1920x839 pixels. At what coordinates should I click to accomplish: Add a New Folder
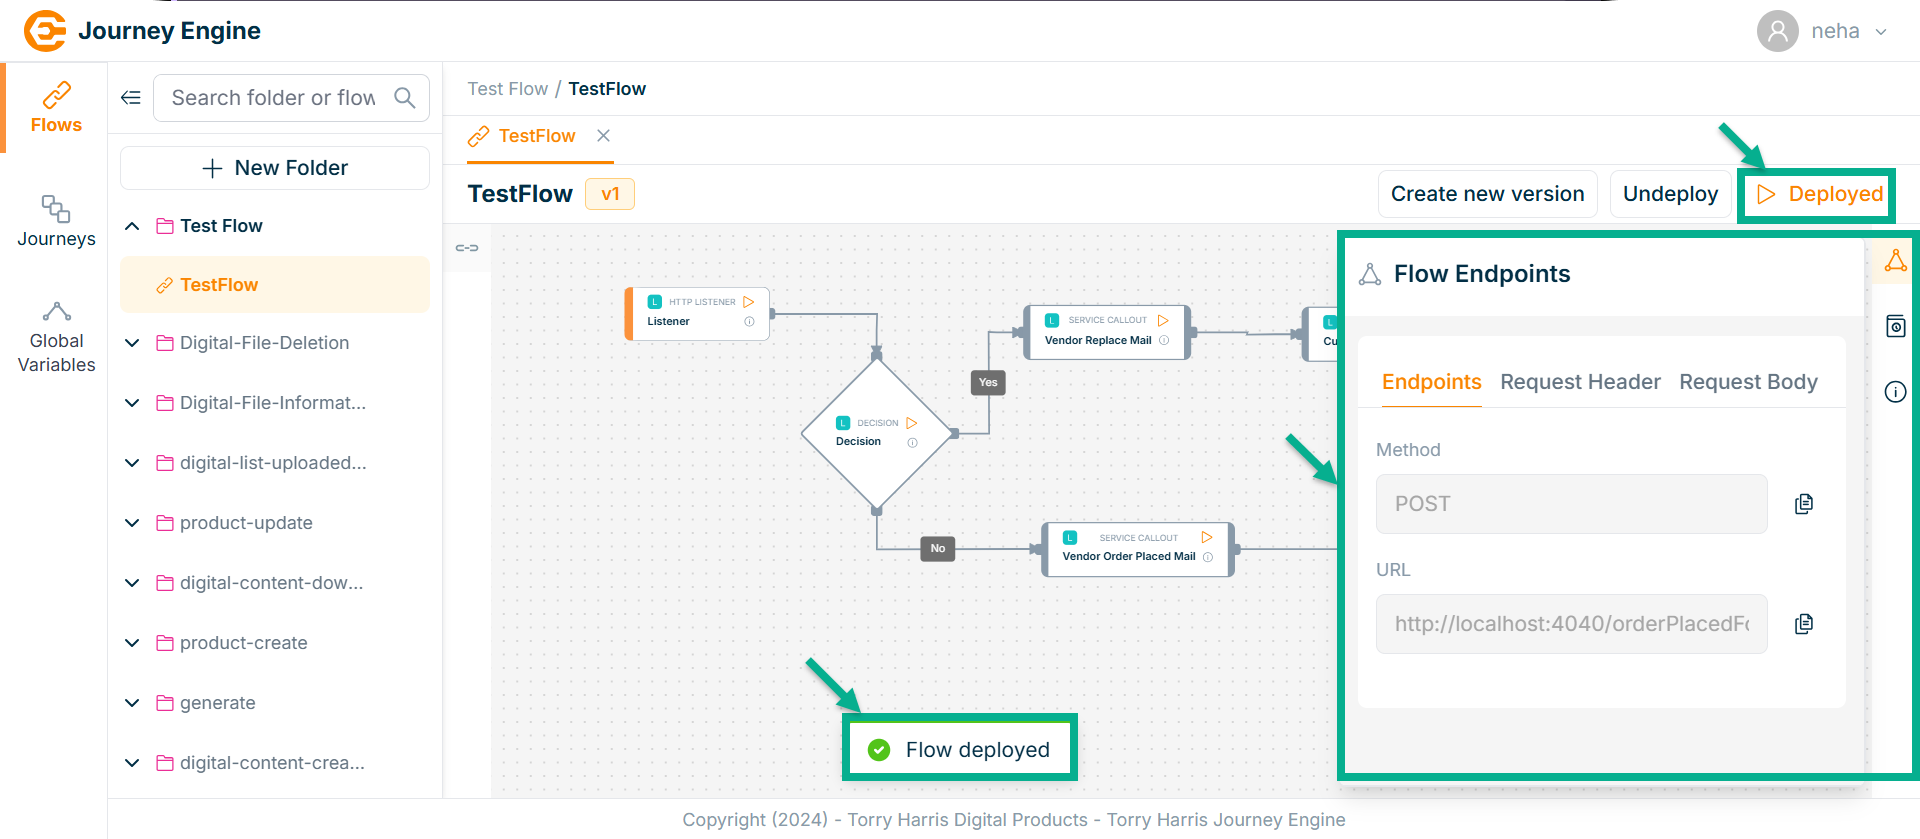tap(275, 168)
